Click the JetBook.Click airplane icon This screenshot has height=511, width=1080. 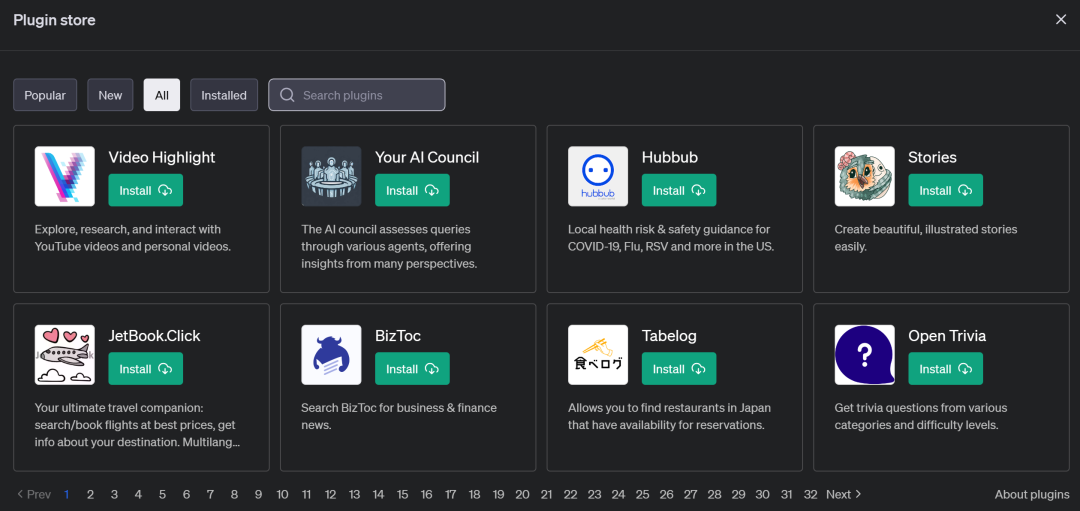[65, 355]
